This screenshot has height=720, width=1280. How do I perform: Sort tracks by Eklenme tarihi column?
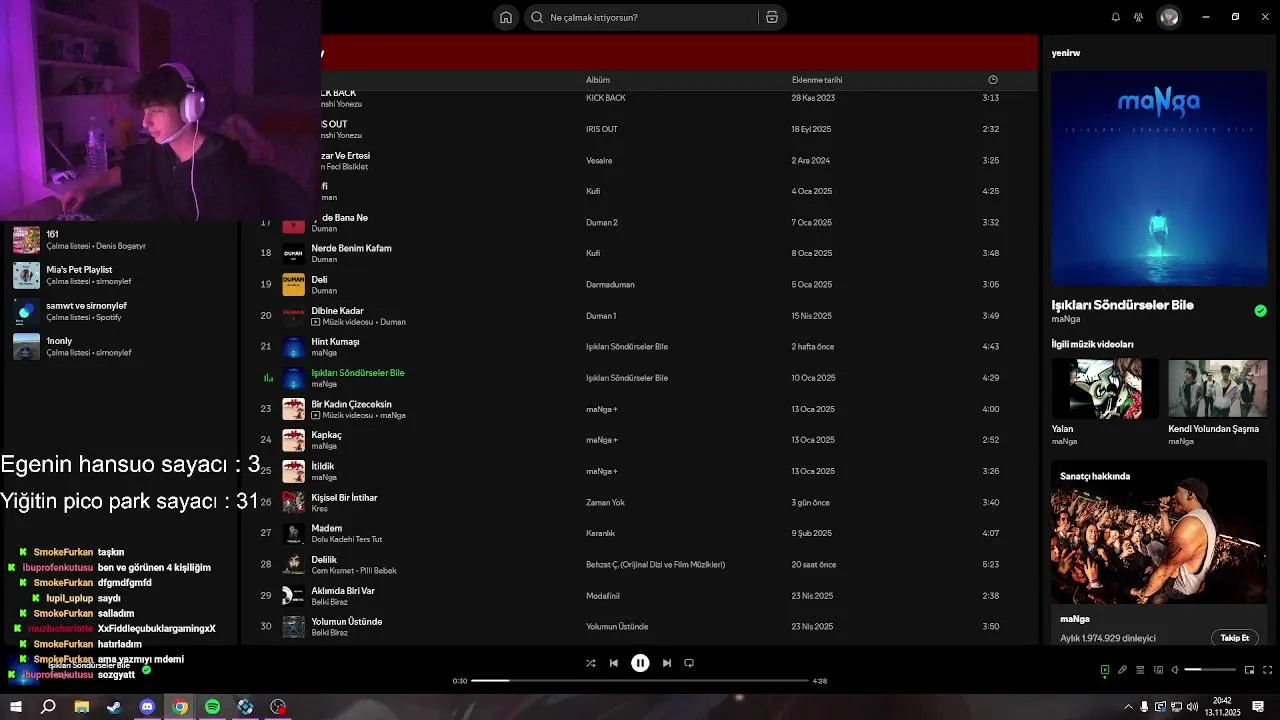tap(817, 80)
